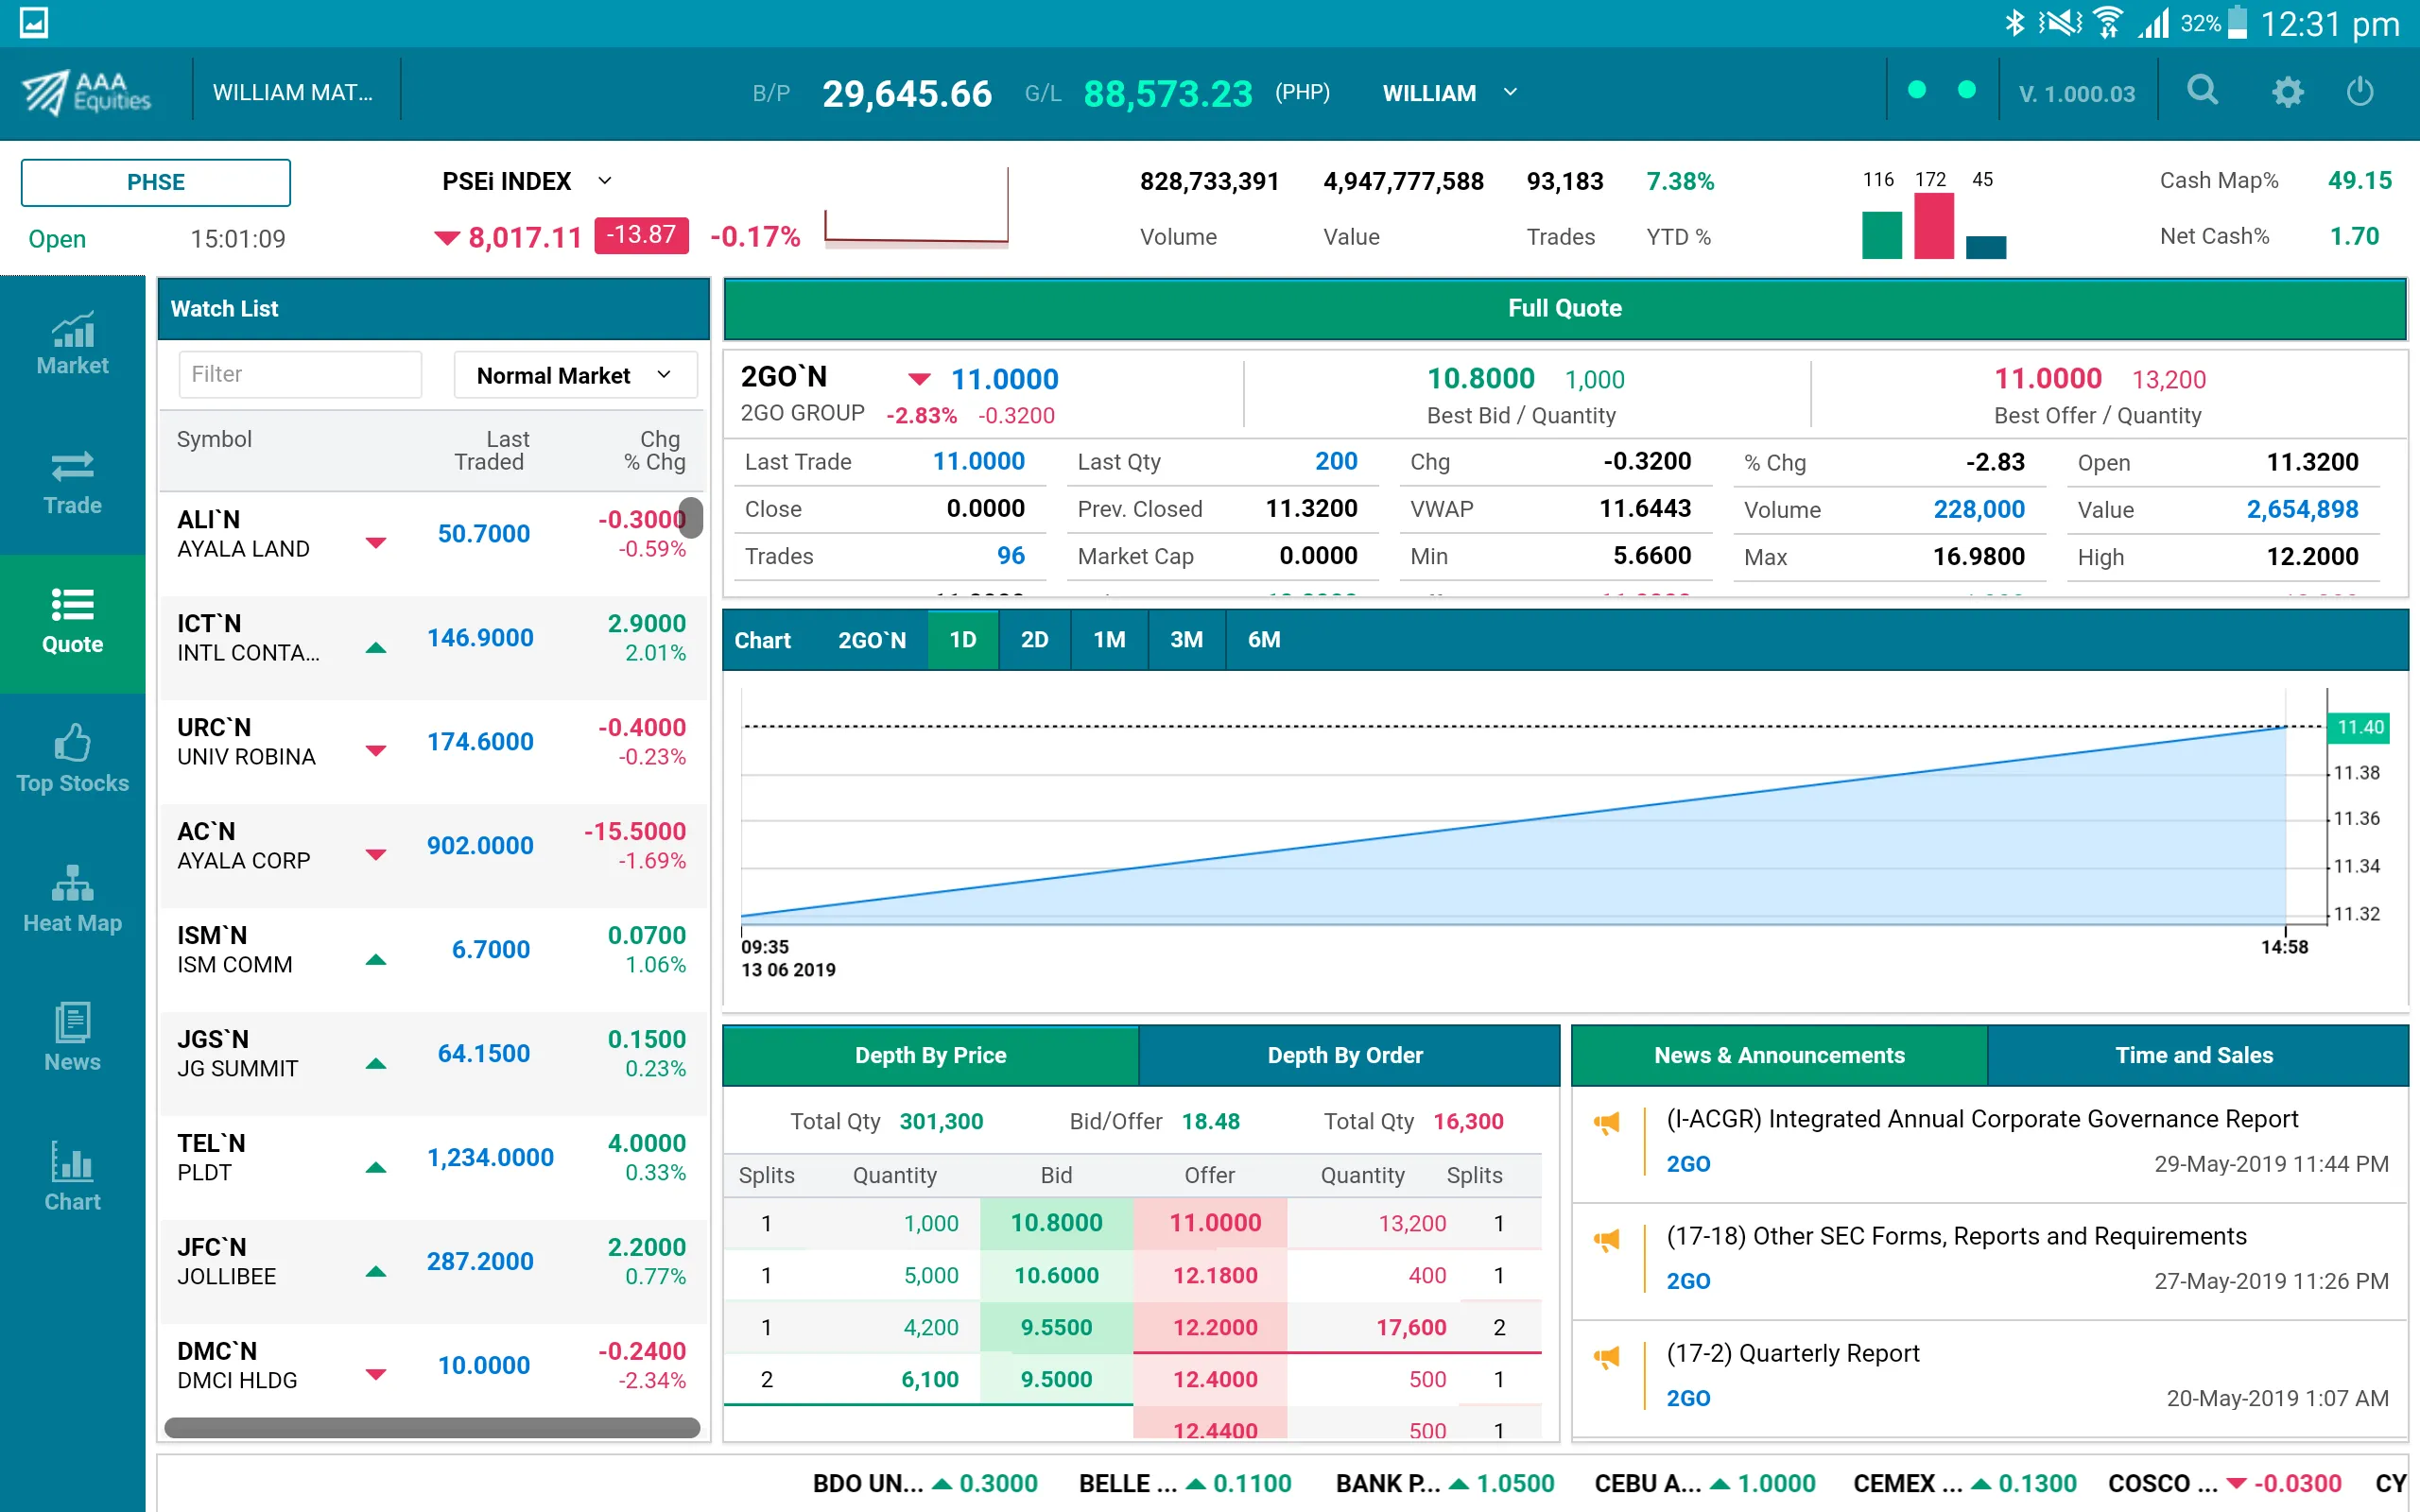Image resolution: width=2420 pixels, height=1512 pixels.
Task: Click the News & Announcements button
Action: coord(1779,1054)
